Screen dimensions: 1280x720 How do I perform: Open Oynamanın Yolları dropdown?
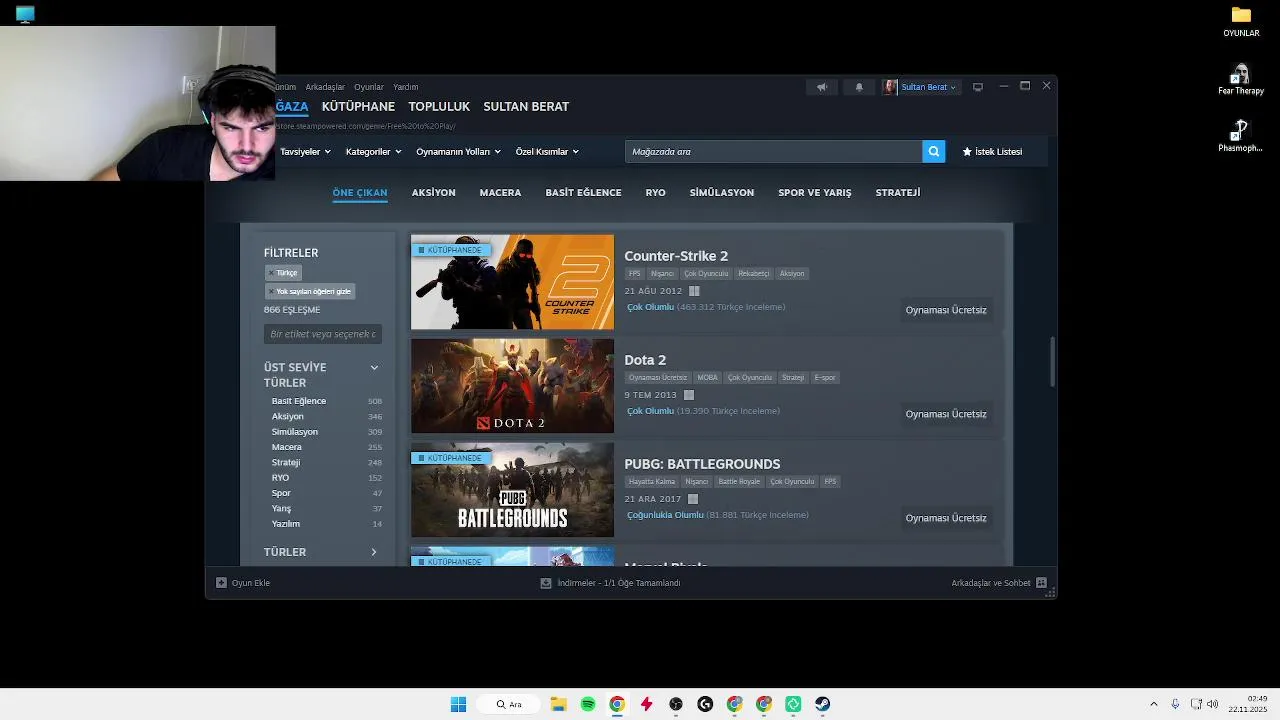tap(458, 152)
